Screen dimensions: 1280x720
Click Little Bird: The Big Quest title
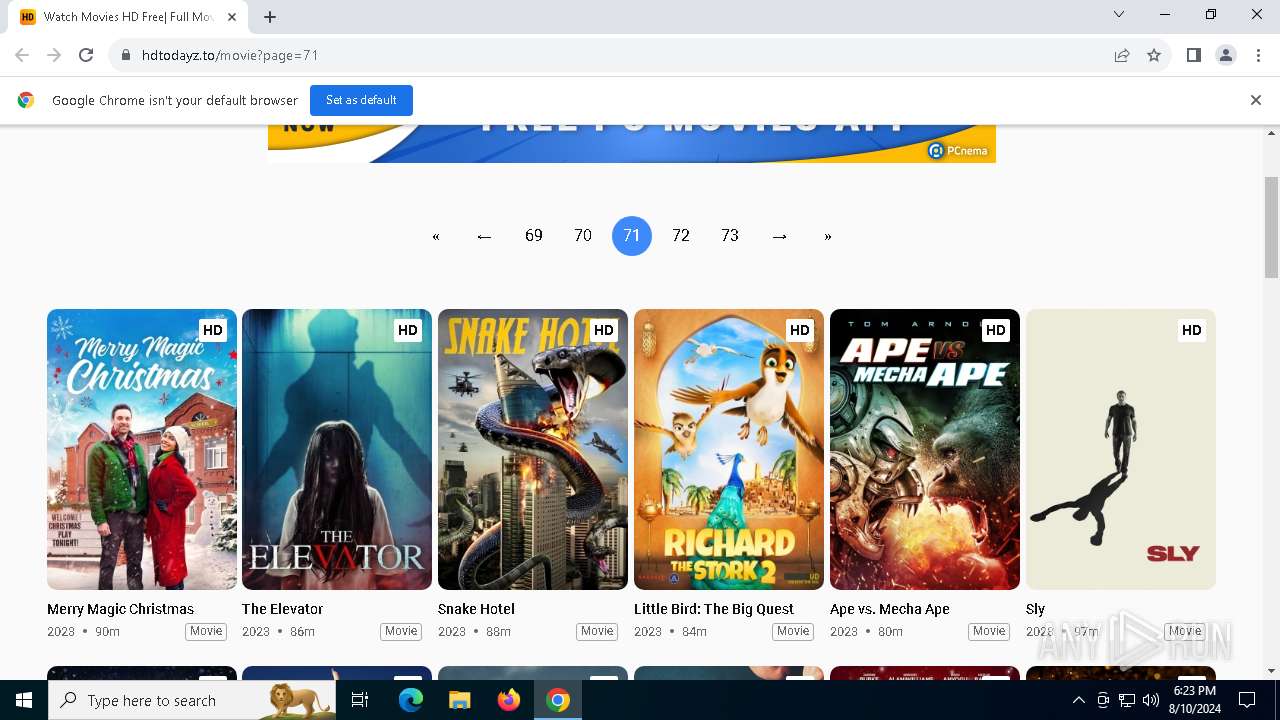coord(714,609)
